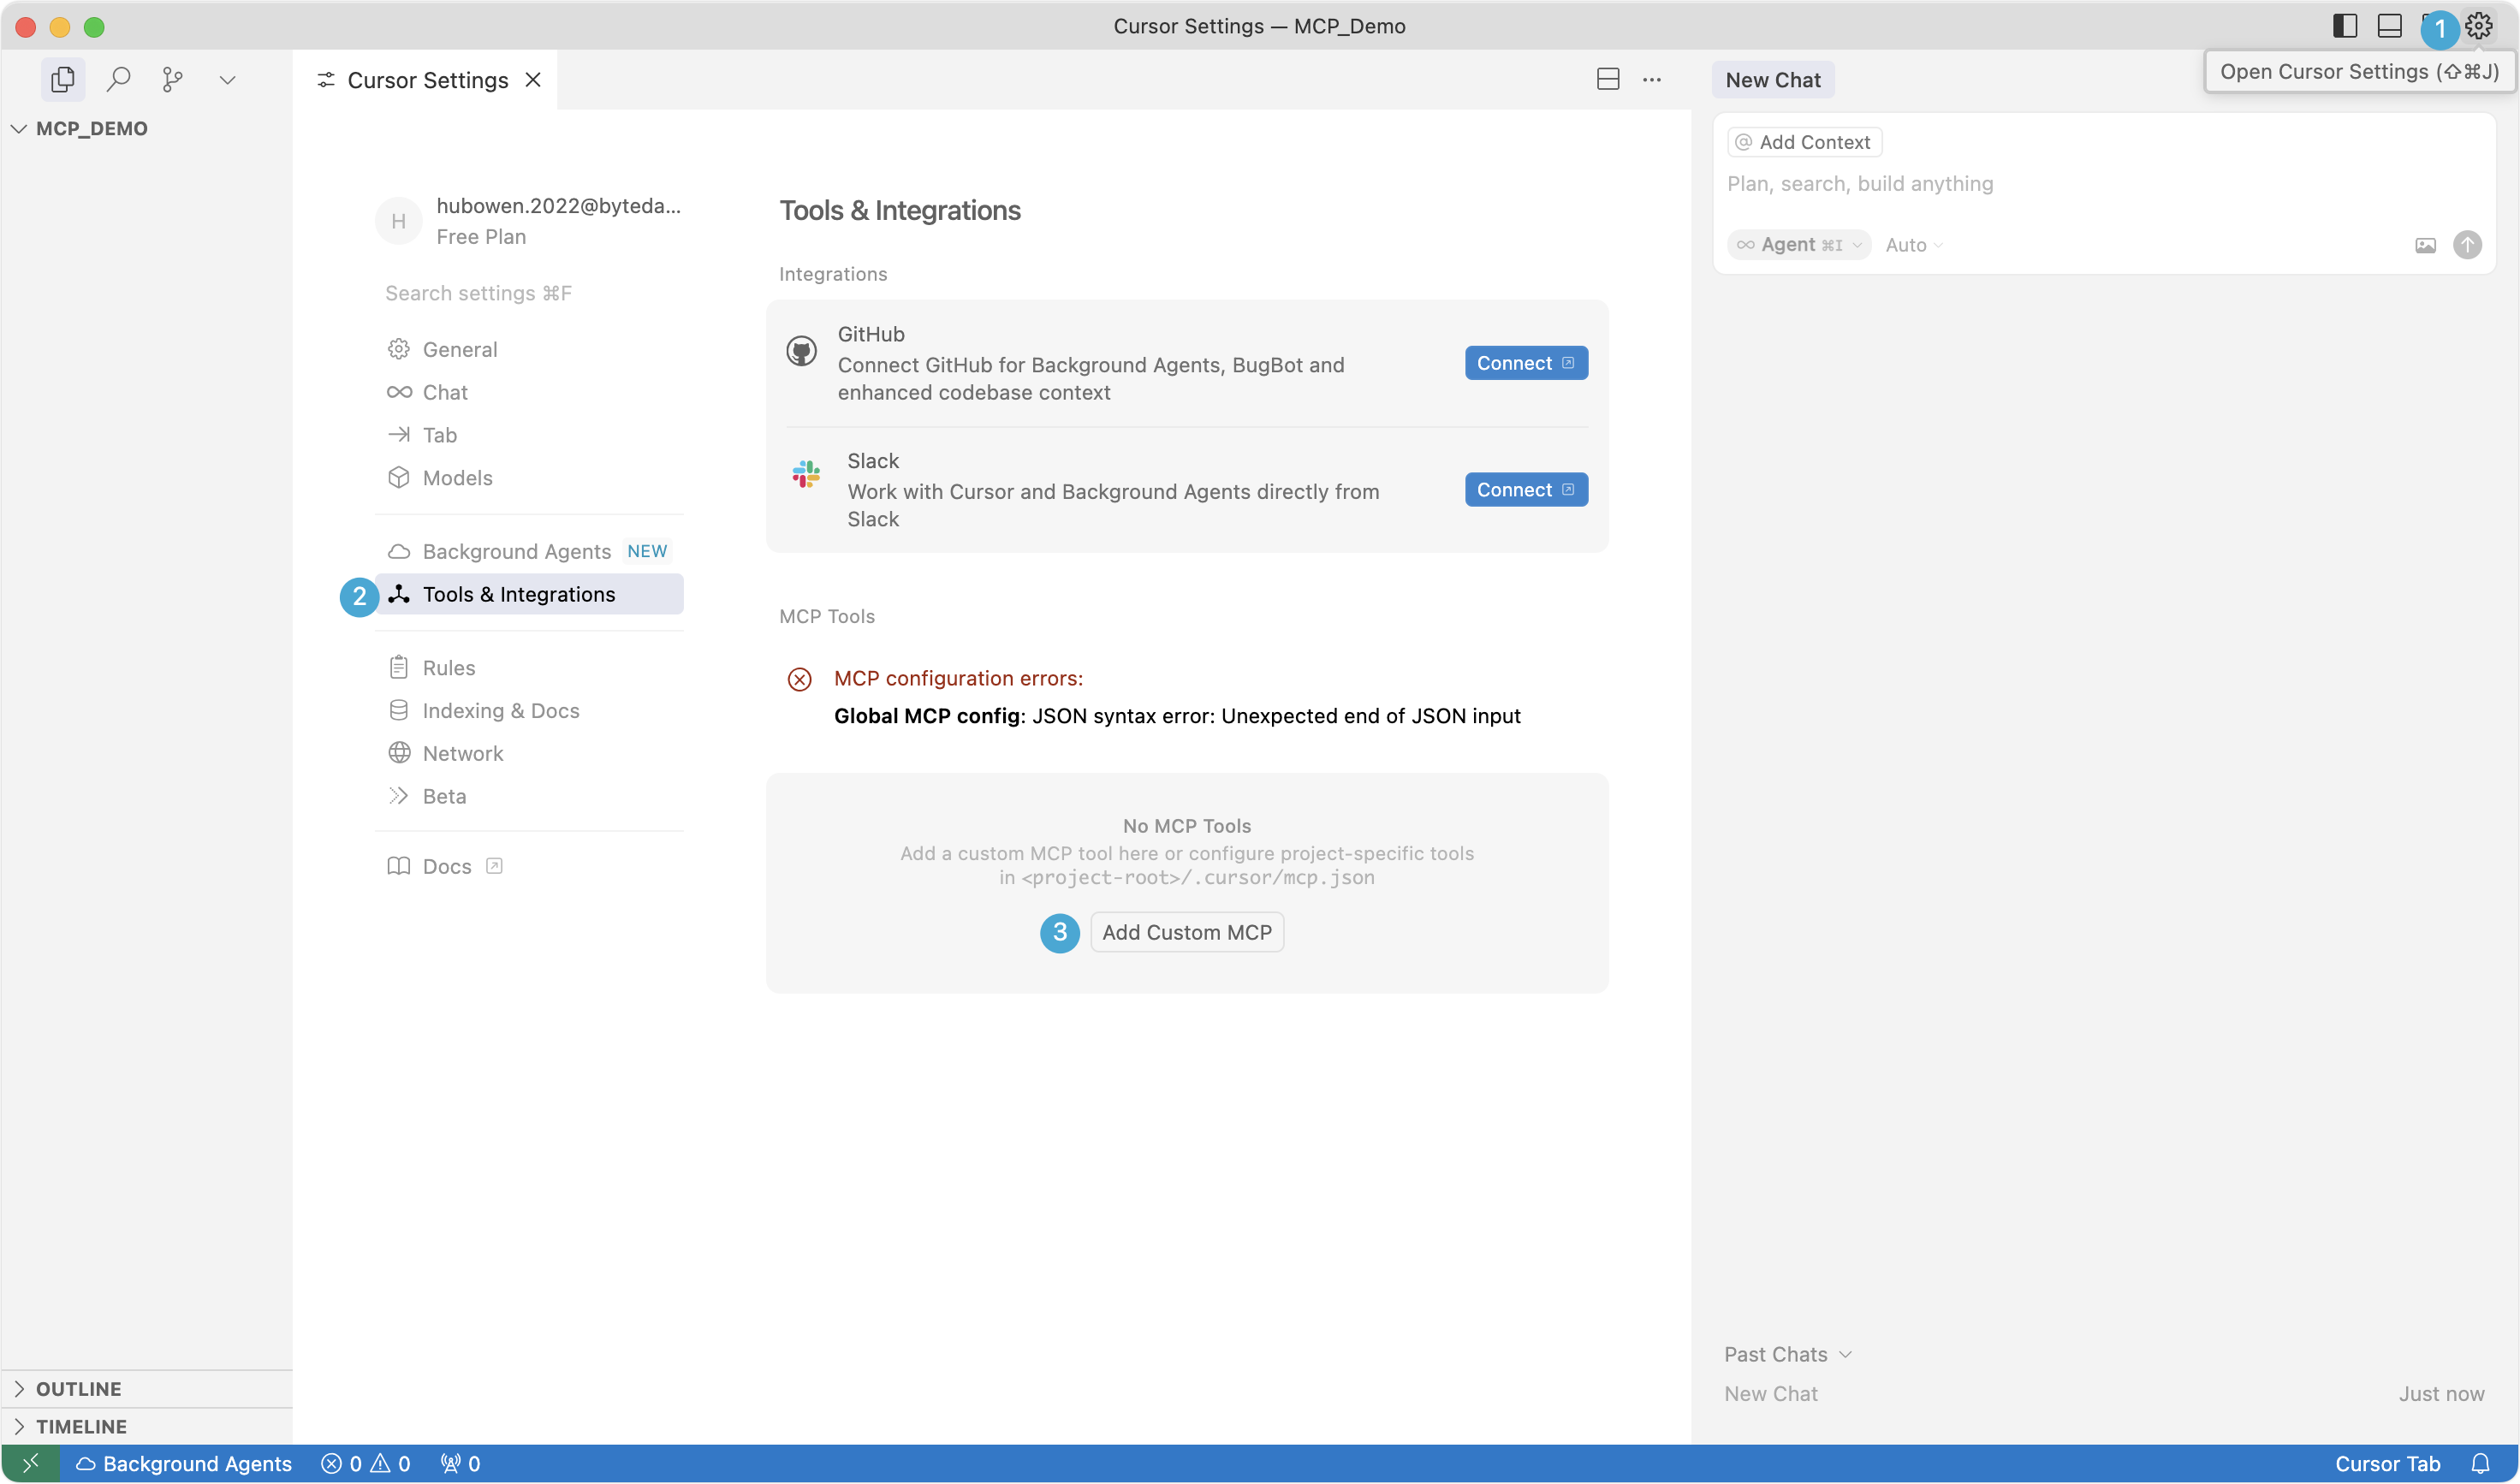
Task: Open the Rules settings section
Action: [448, 668]
